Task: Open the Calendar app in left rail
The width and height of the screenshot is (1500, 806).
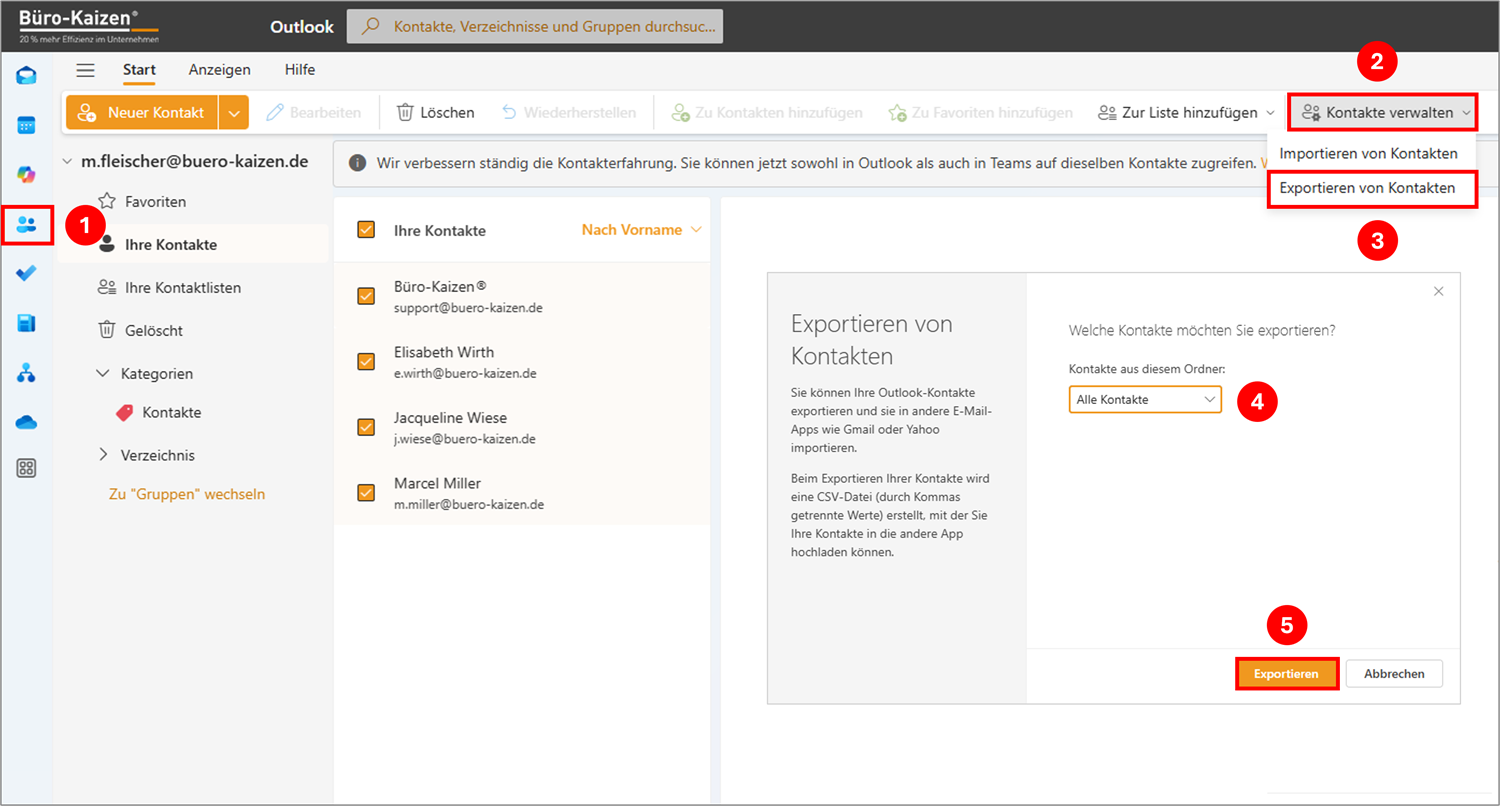Action: tap(27, 126)
